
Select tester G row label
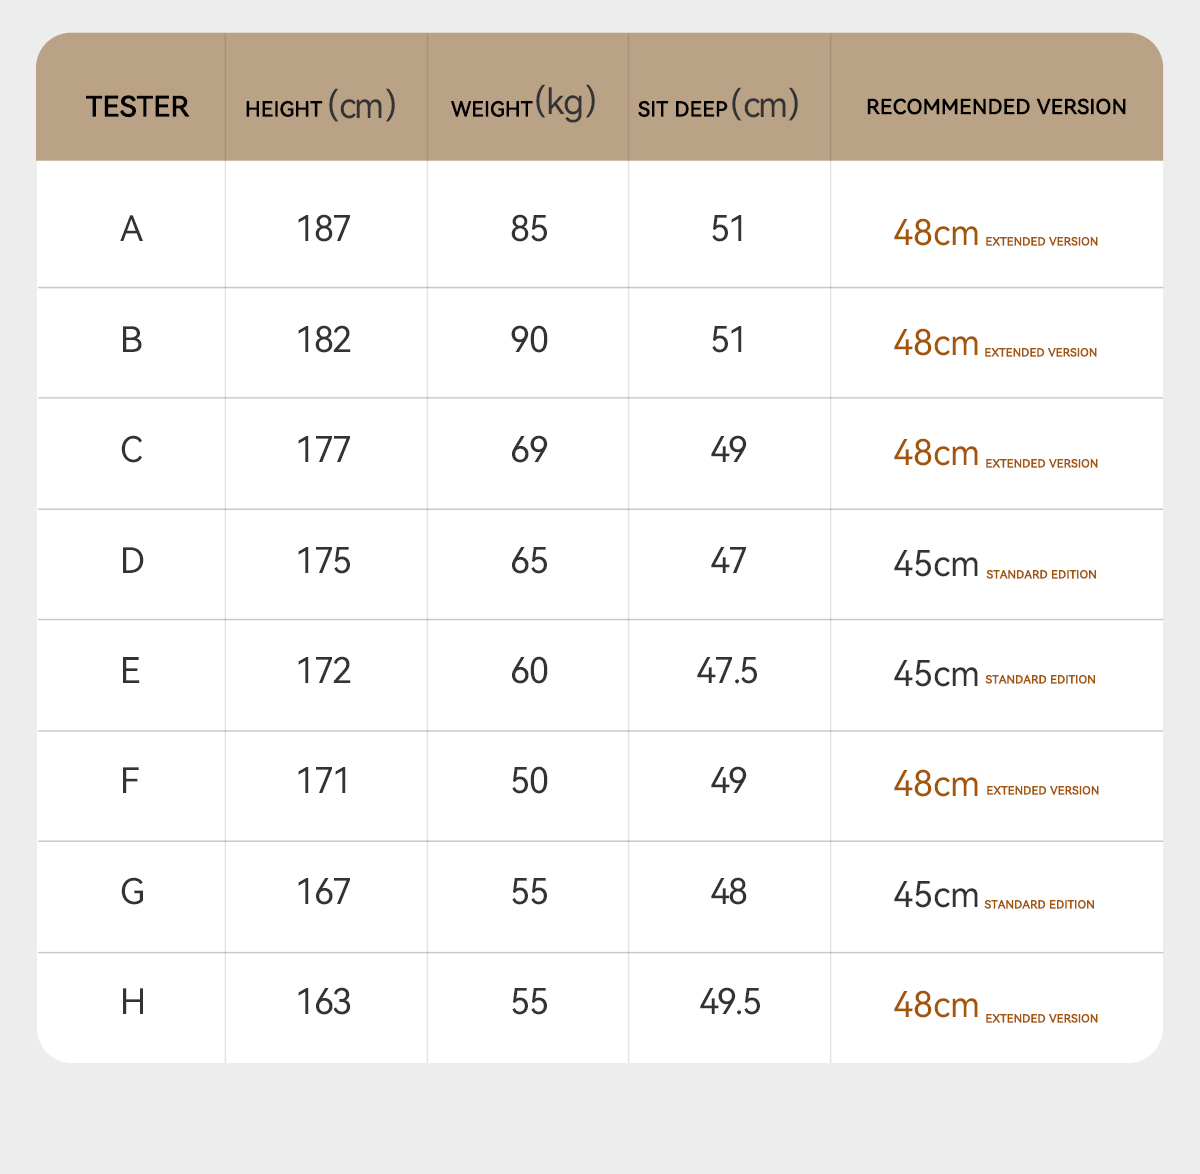132,892
